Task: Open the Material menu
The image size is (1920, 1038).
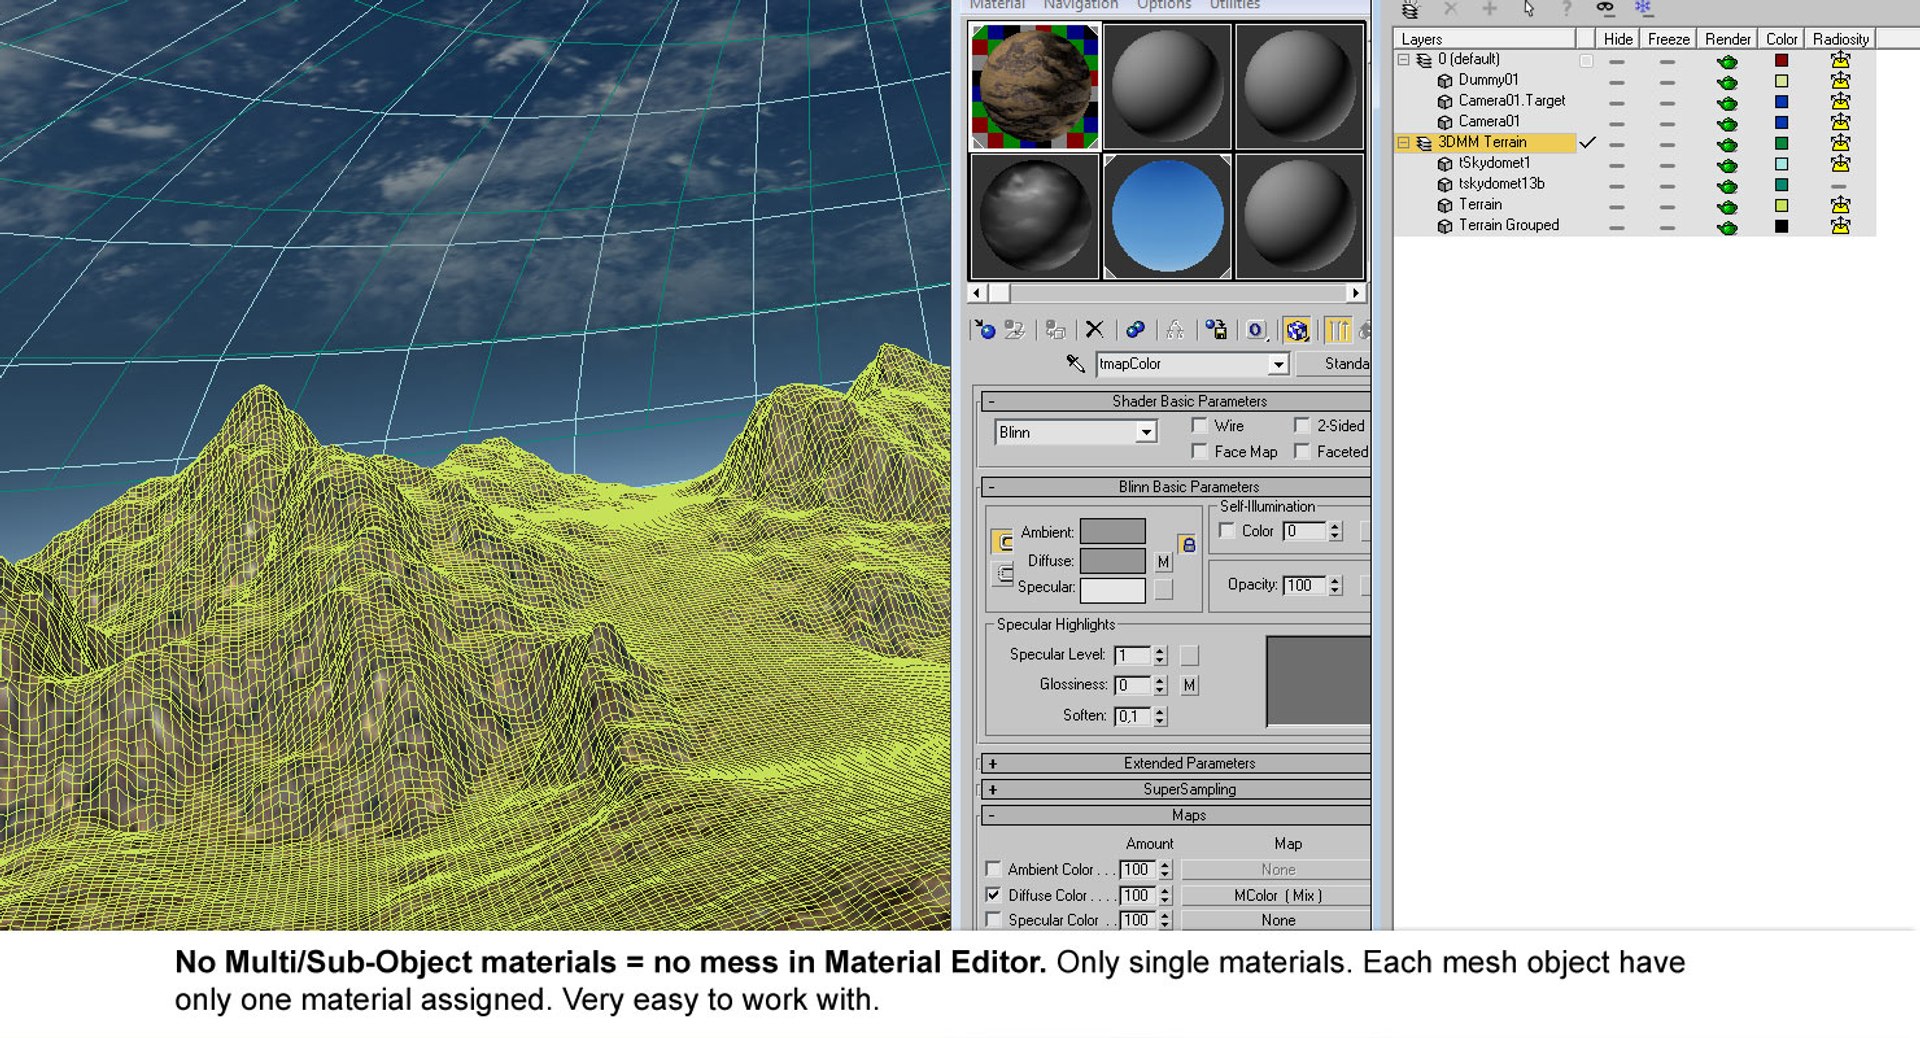Action: pyautogui.click(x=997, y=5)
